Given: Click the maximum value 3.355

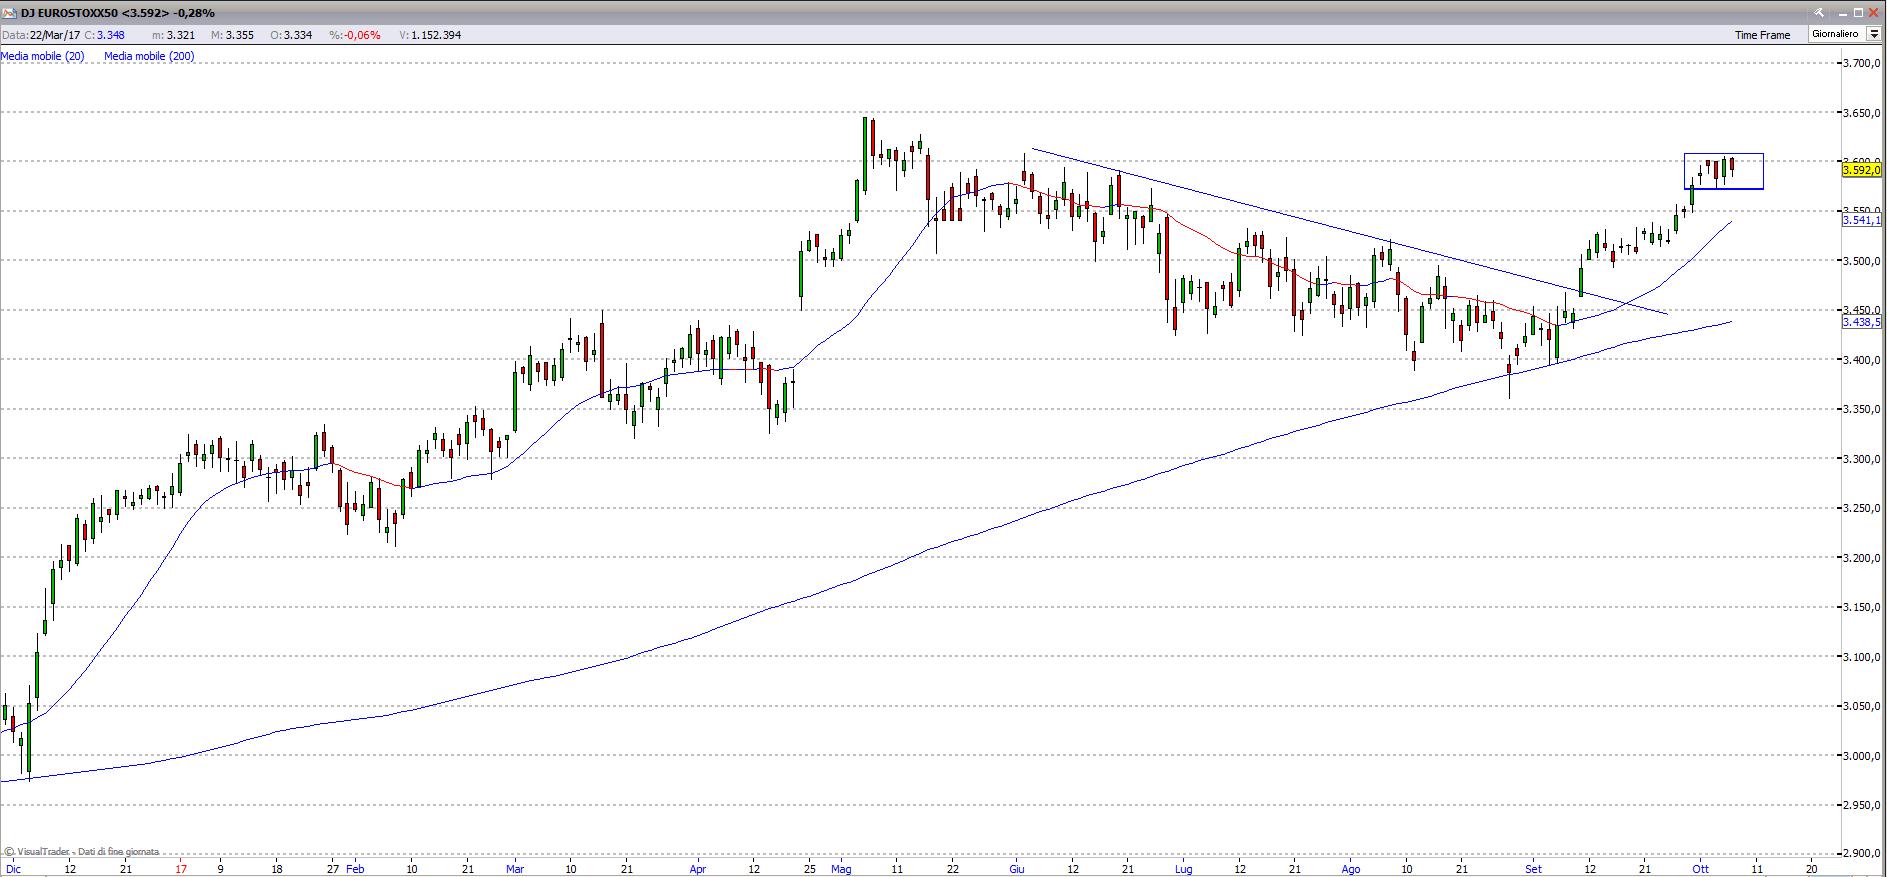Looking at the screenshot, I should click(240, 35).
